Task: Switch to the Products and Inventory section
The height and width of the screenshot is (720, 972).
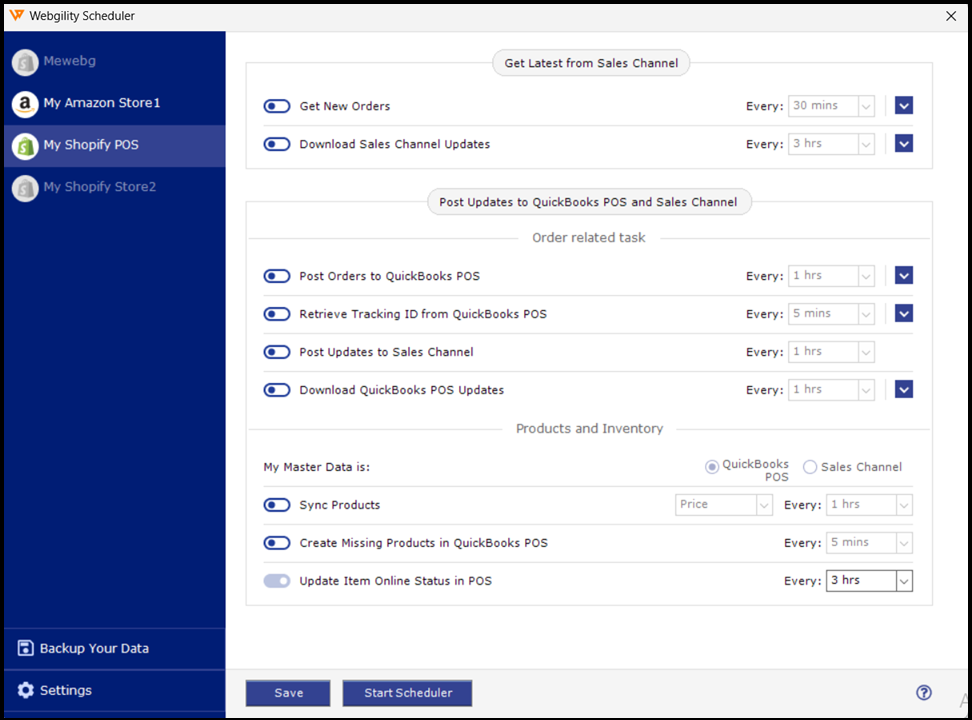Action: pos(589,428)
